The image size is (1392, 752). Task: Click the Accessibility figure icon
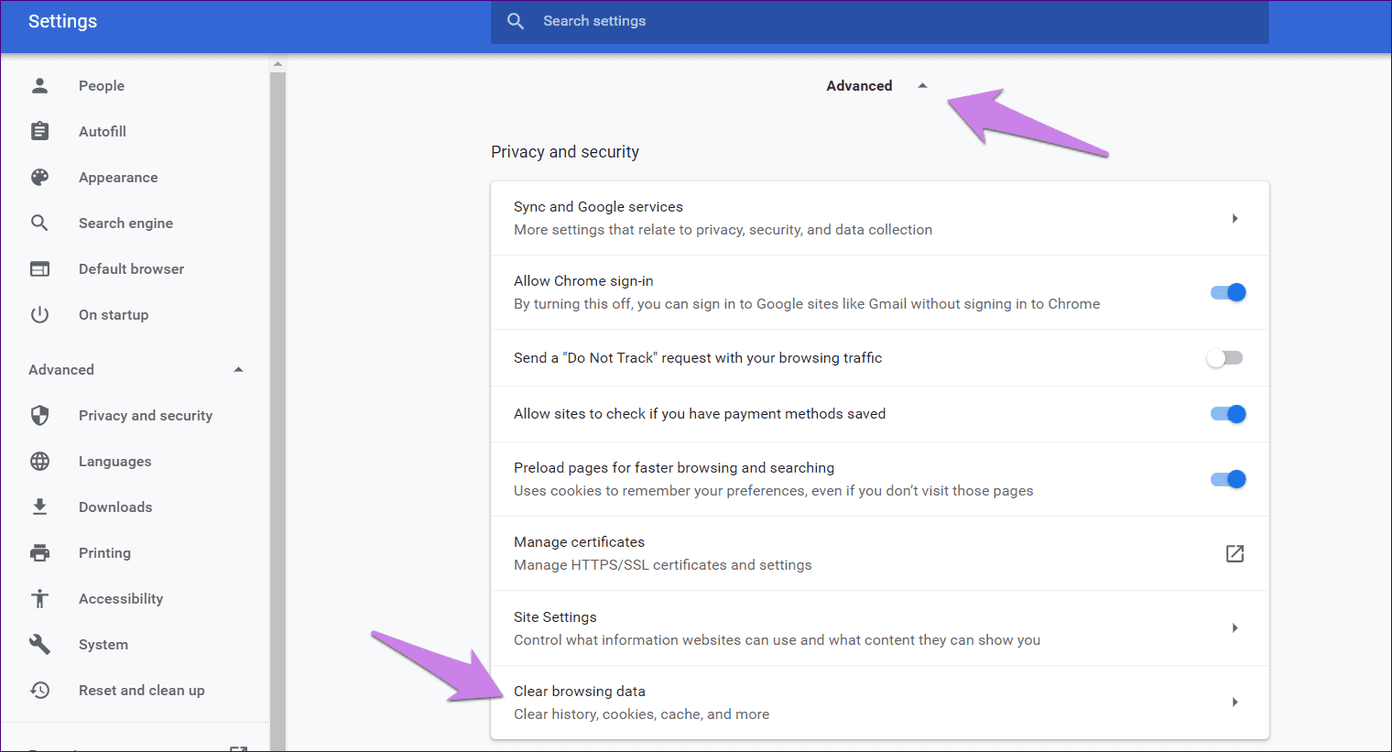(x=40, y=599)
